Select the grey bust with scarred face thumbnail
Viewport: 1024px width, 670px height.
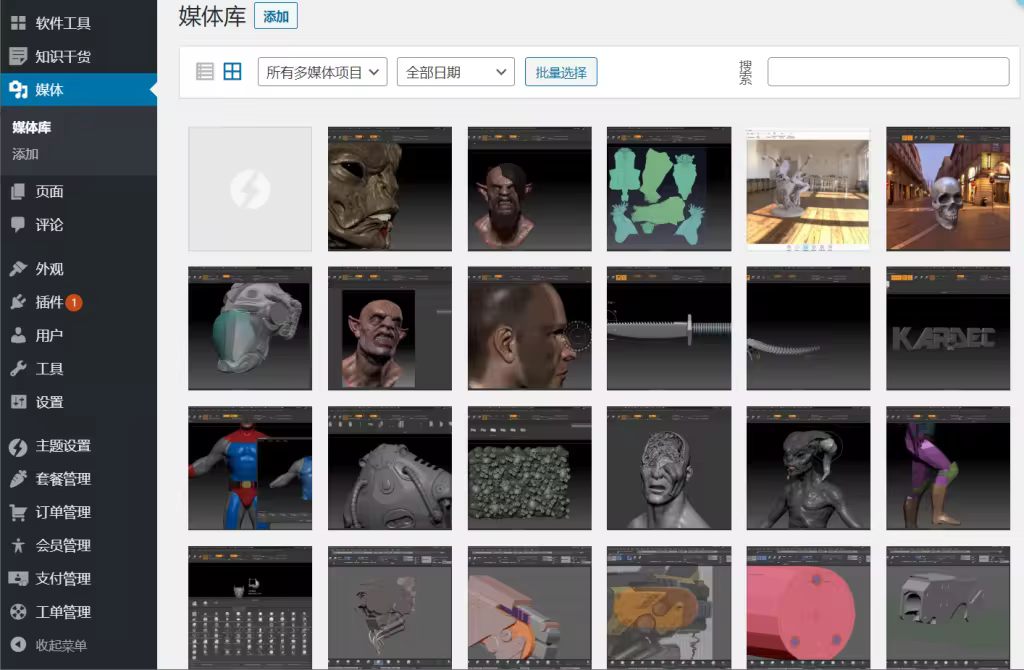[x=669, y=468]
